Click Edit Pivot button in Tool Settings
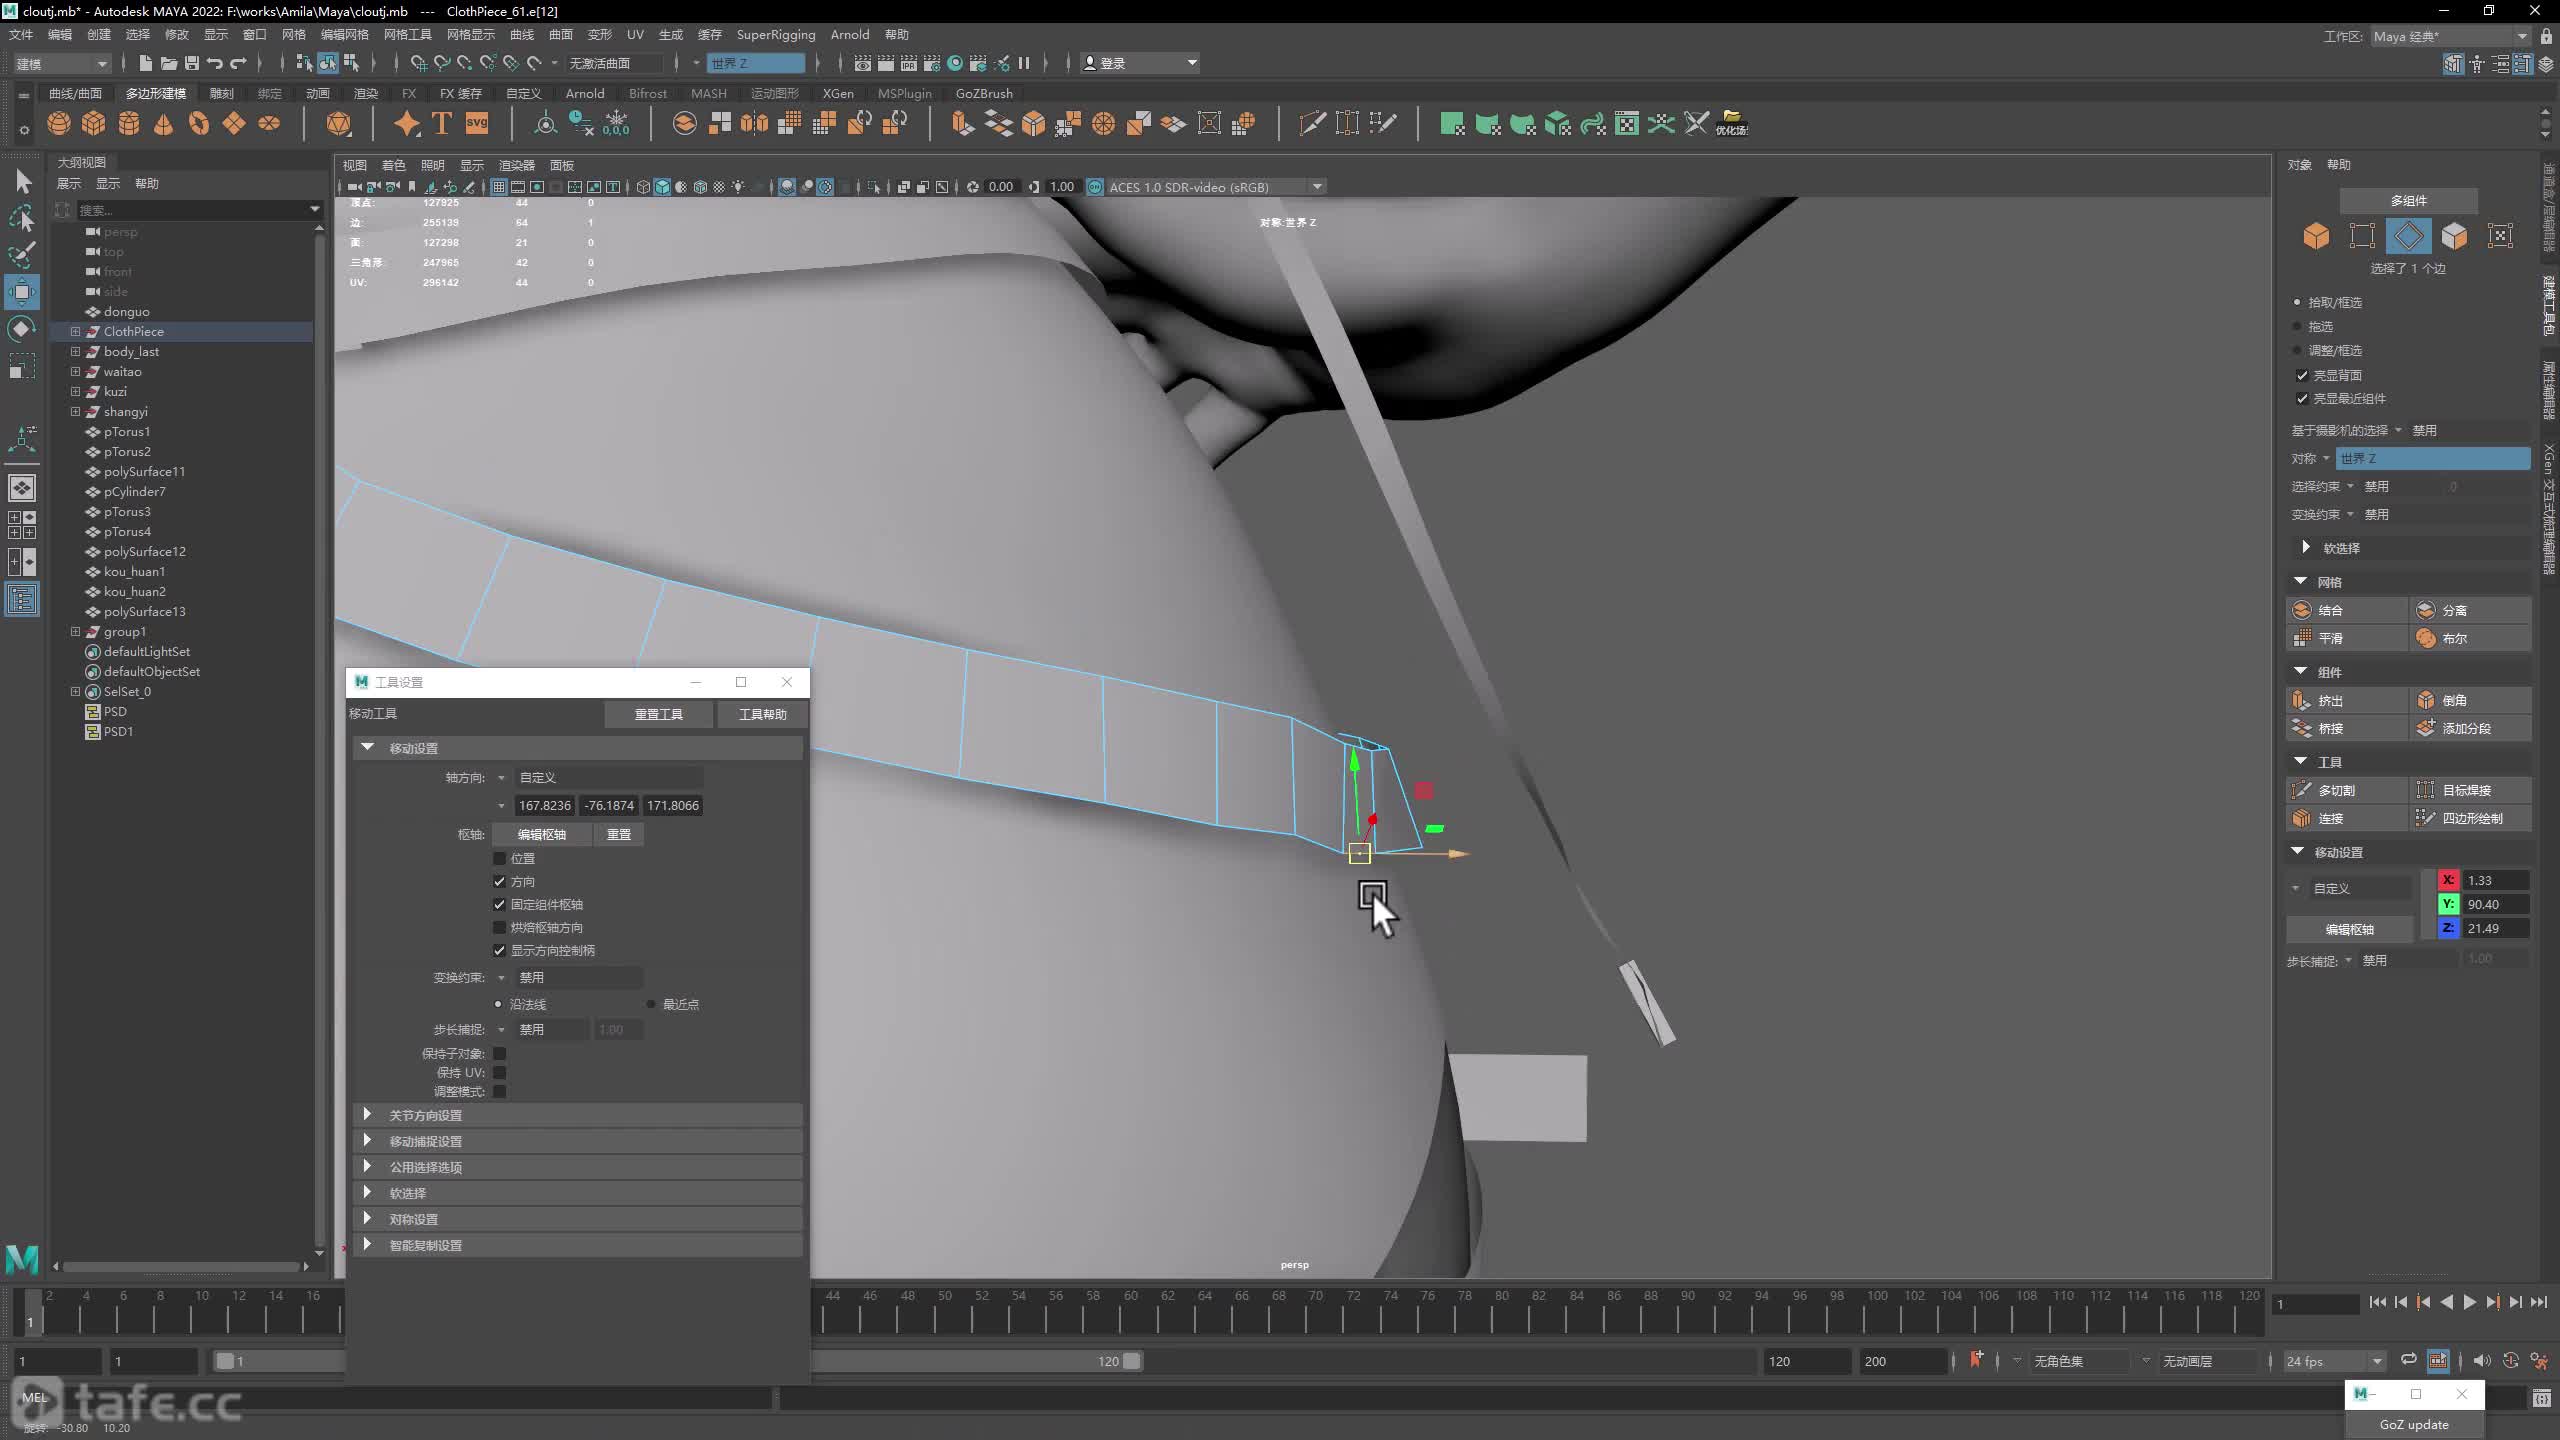Viewport: 2560px width, 1440px height. tap(542, 834)
